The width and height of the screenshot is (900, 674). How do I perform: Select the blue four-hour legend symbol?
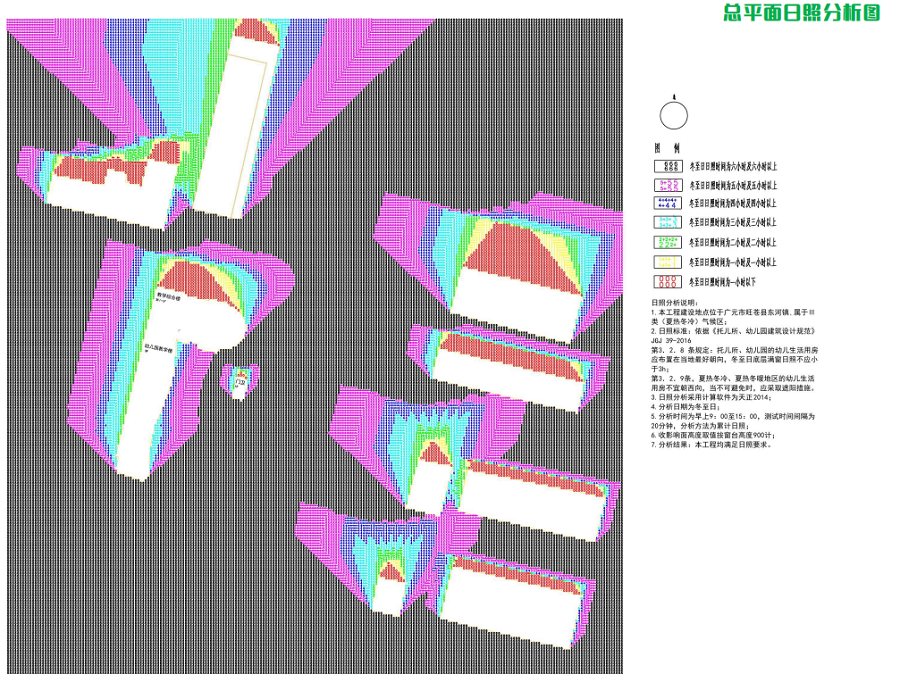[668, 204]
